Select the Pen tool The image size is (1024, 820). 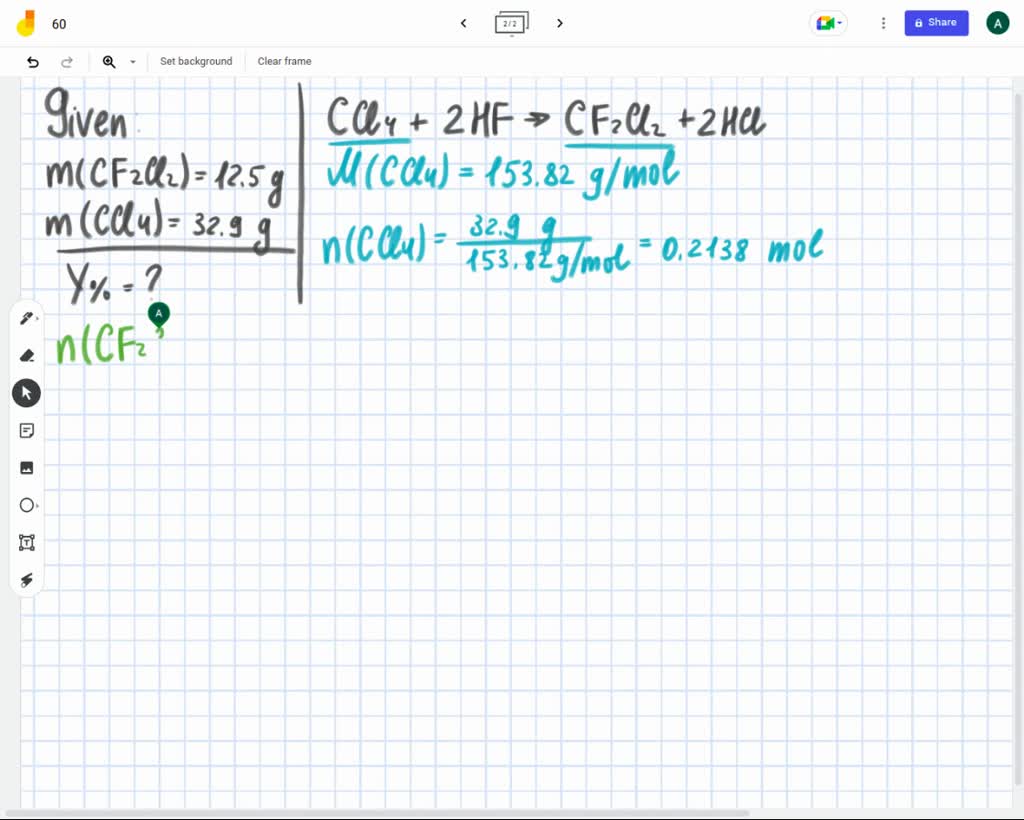[x=26, y=317]
